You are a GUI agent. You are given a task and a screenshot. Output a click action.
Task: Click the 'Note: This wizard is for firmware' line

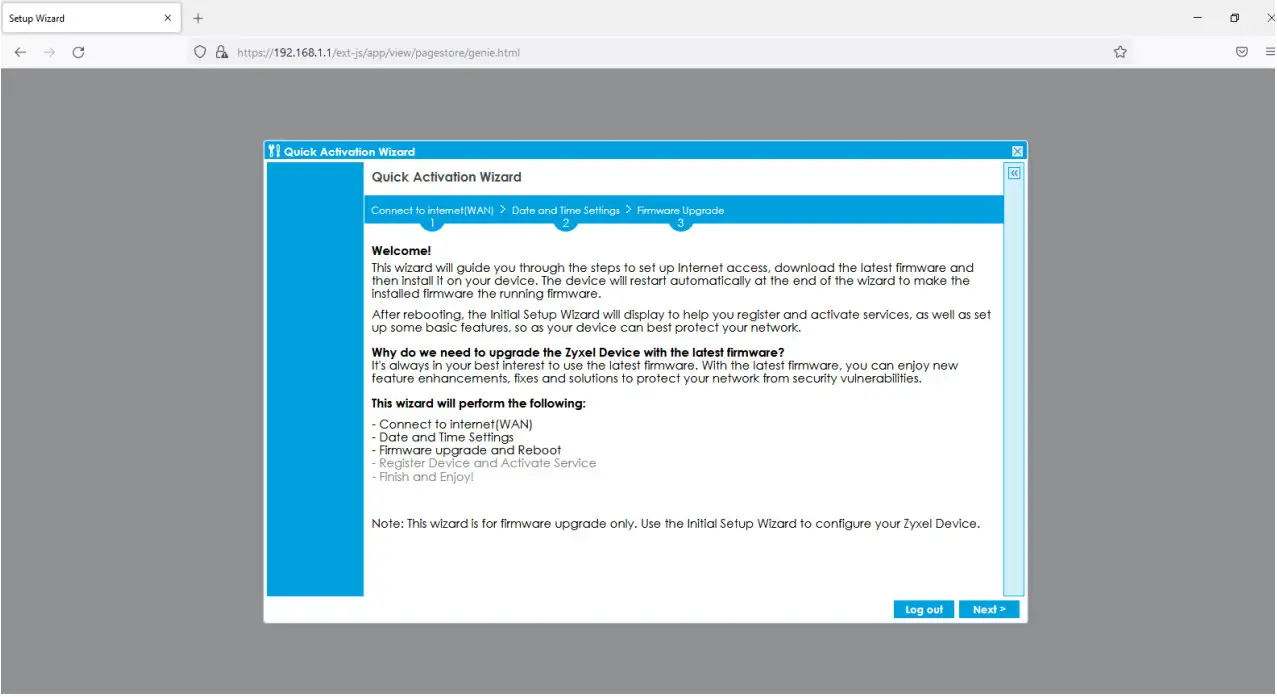[x=675, y=524]
